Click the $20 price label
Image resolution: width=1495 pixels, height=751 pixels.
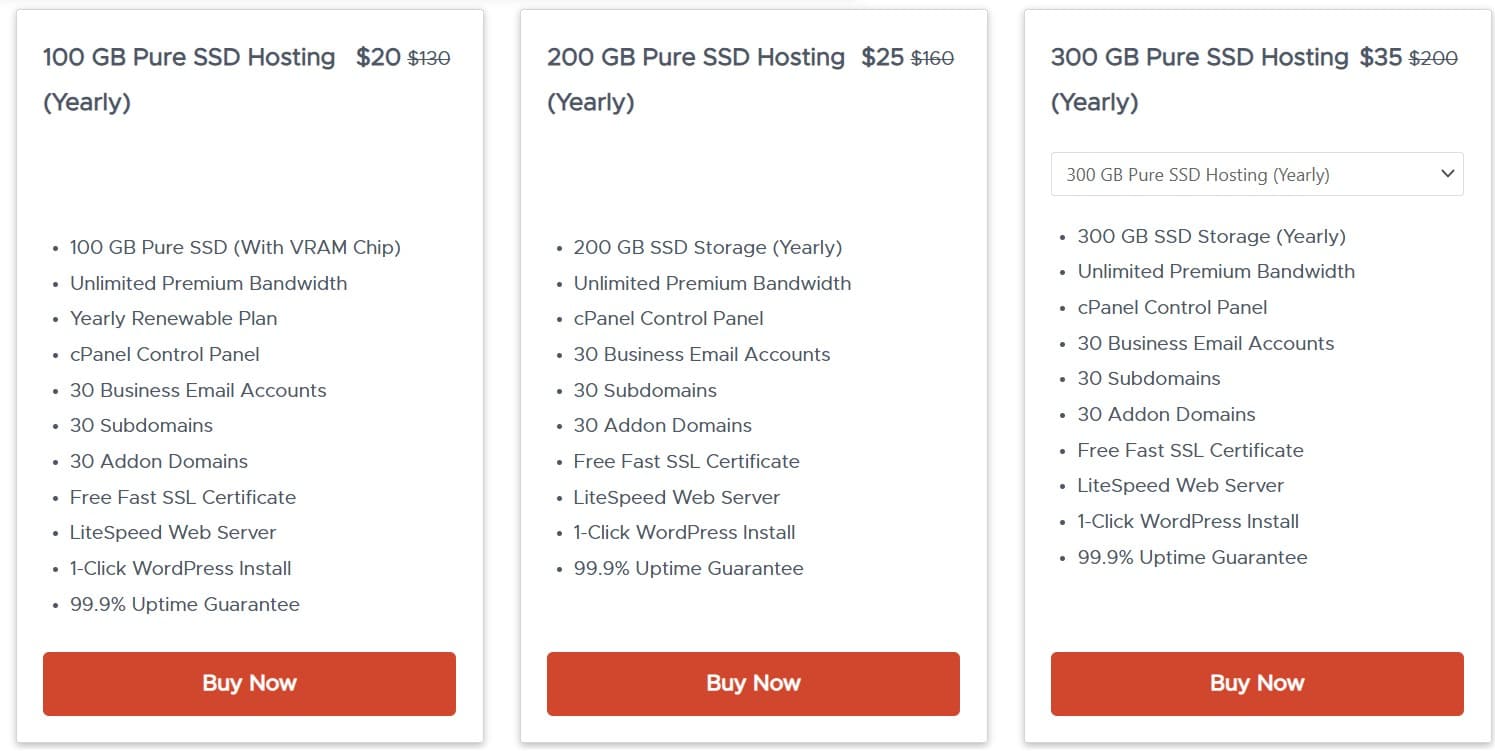click(377, 57)
